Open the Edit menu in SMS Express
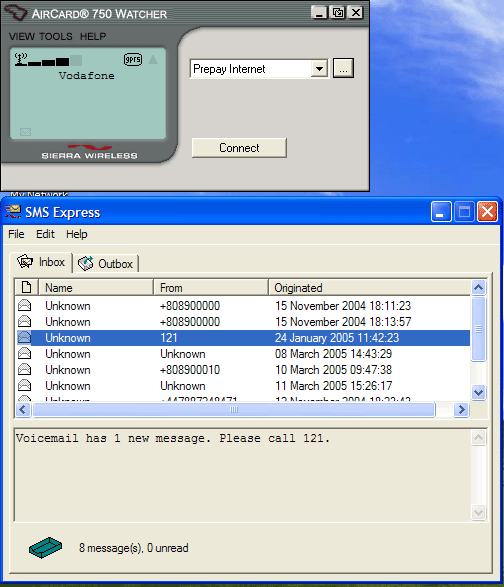Screen dimensions: 504x587 click(x=45, y=234)
